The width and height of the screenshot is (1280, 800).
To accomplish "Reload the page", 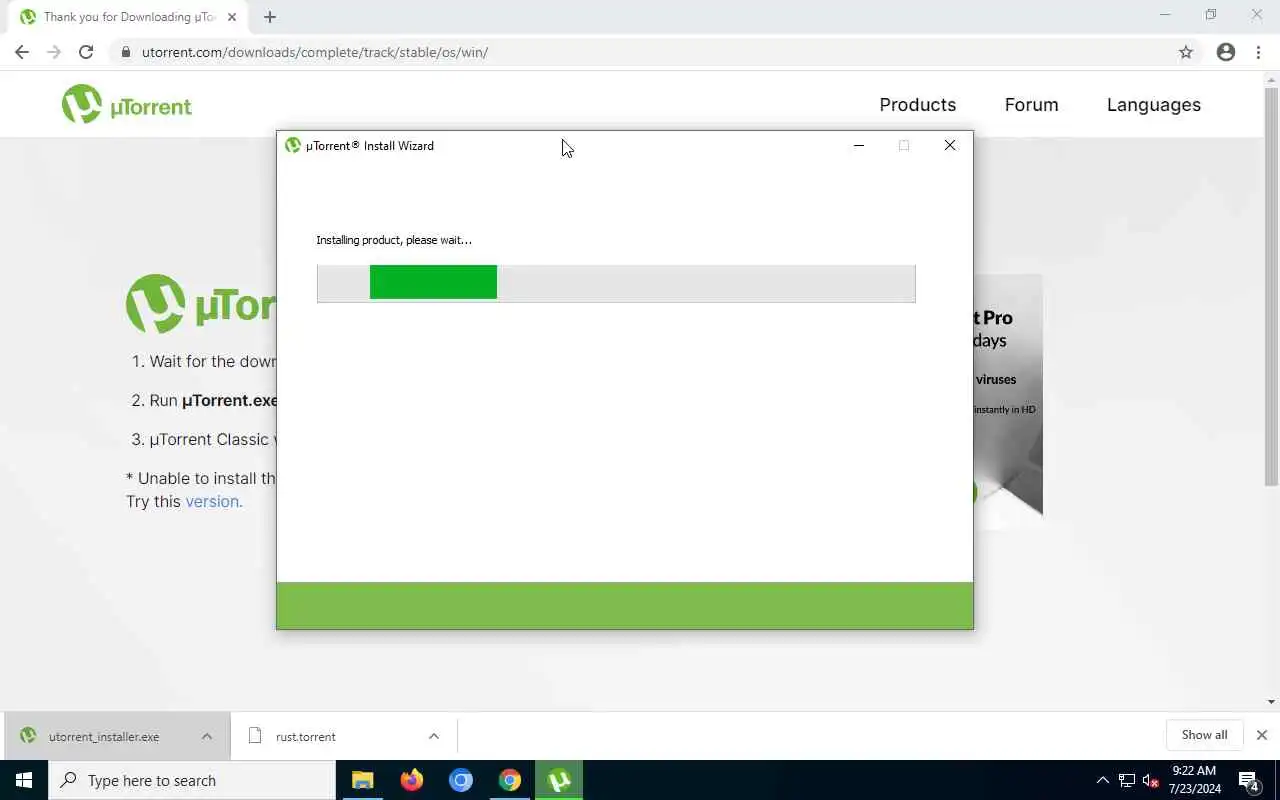I will (86, 52).
